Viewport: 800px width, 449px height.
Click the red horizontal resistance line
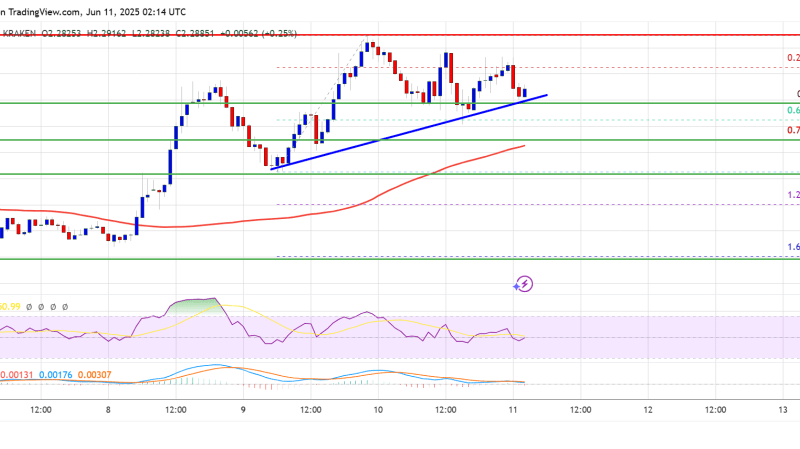[x=400, y=35]
